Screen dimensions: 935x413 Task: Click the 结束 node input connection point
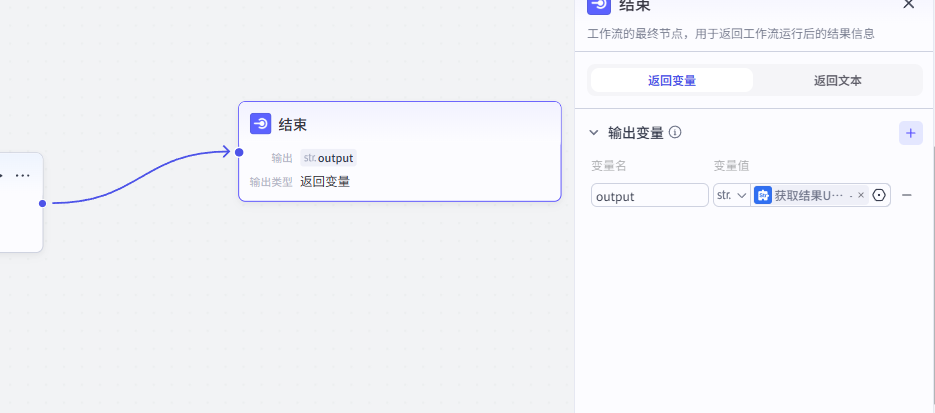click(x=239, y=152)
